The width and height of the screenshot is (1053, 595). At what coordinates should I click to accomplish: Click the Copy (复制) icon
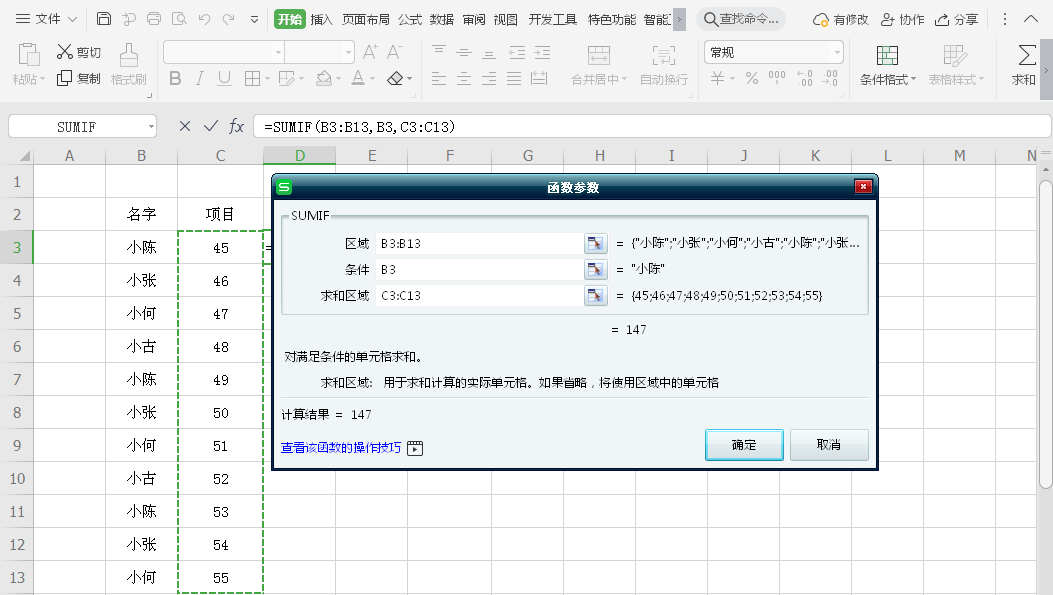pos(64,79)
